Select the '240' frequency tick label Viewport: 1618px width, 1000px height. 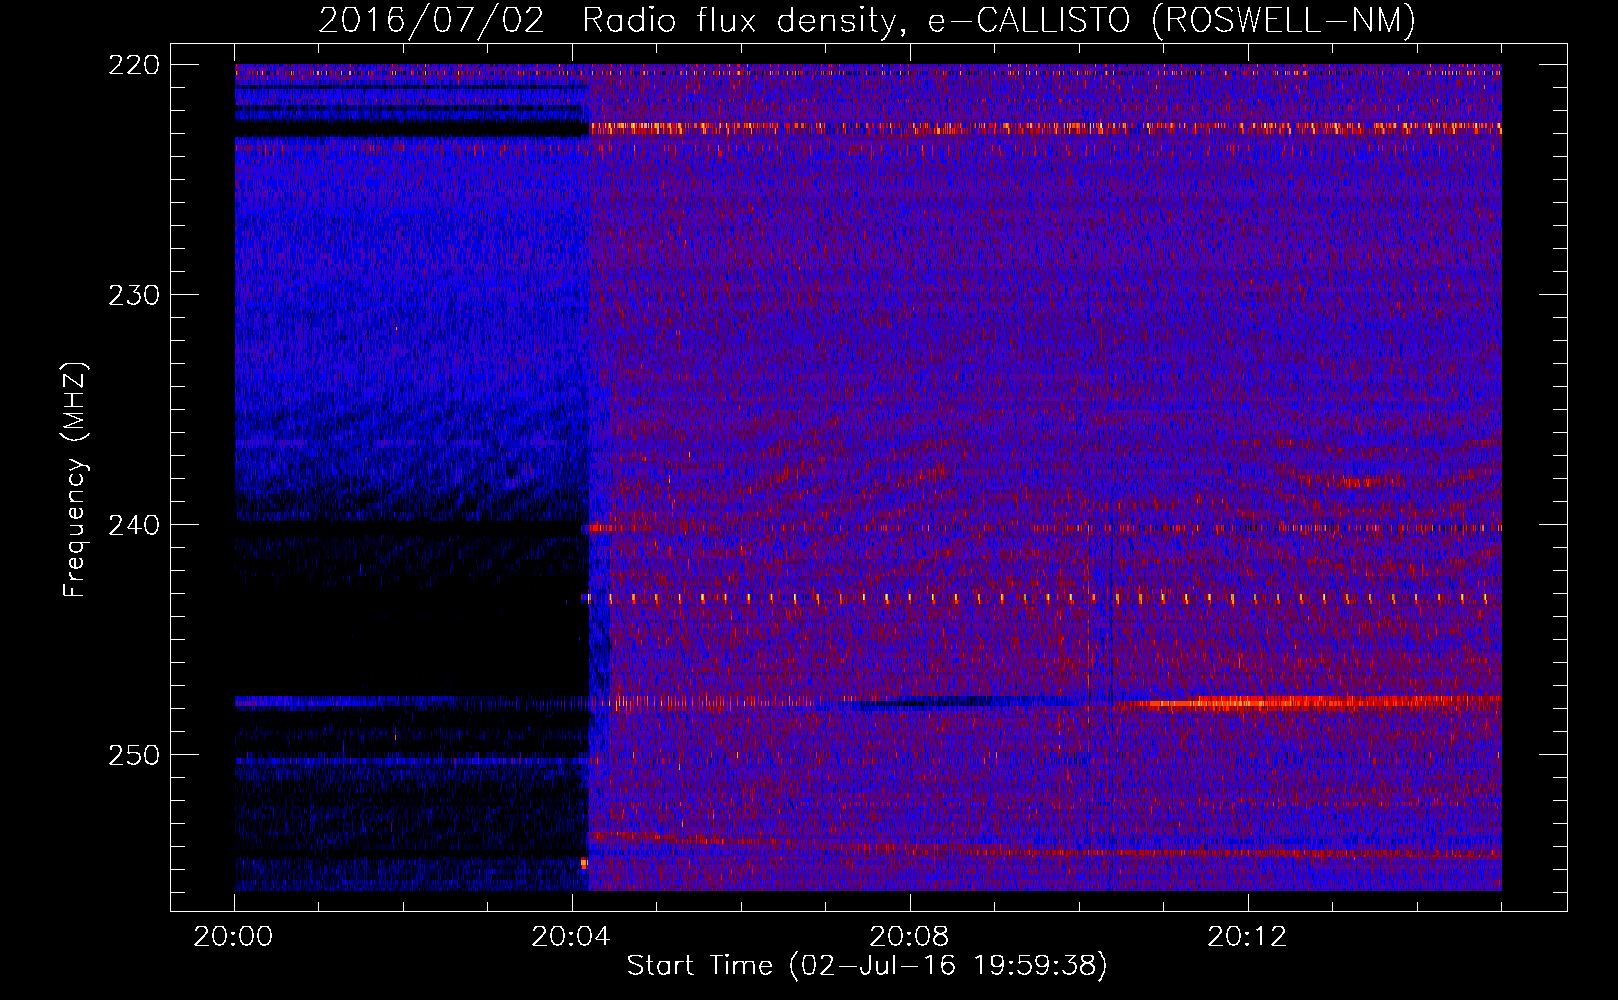click(x=134, y=525)
